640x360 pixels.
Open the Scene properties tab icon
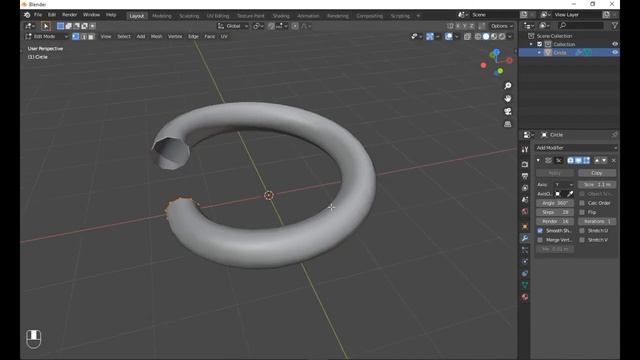[525, 200]
